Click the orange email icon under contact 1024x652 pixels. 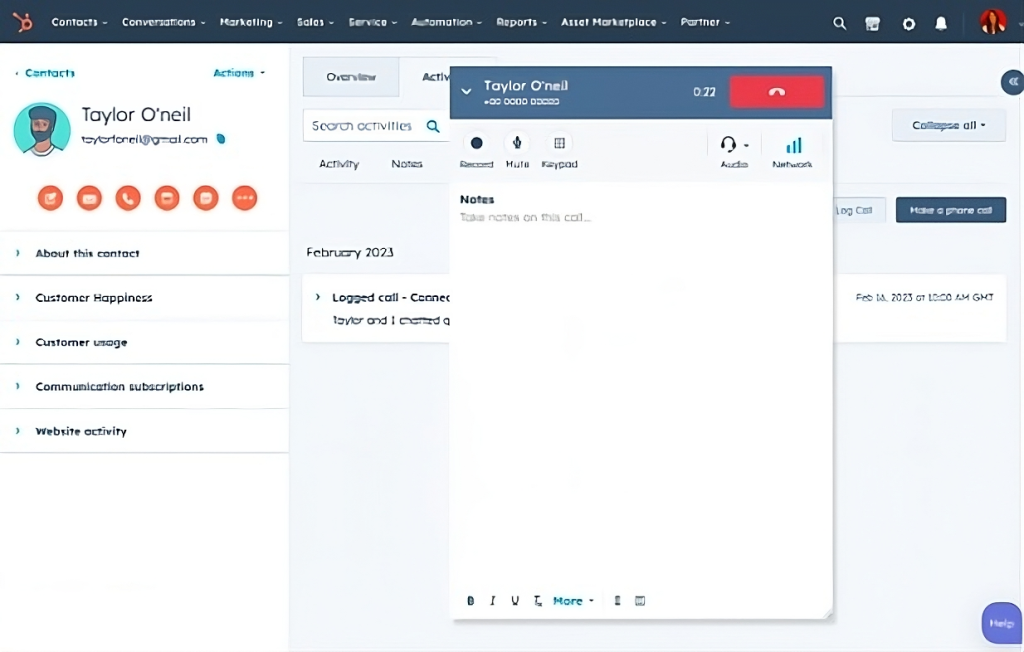pos(90,198)
